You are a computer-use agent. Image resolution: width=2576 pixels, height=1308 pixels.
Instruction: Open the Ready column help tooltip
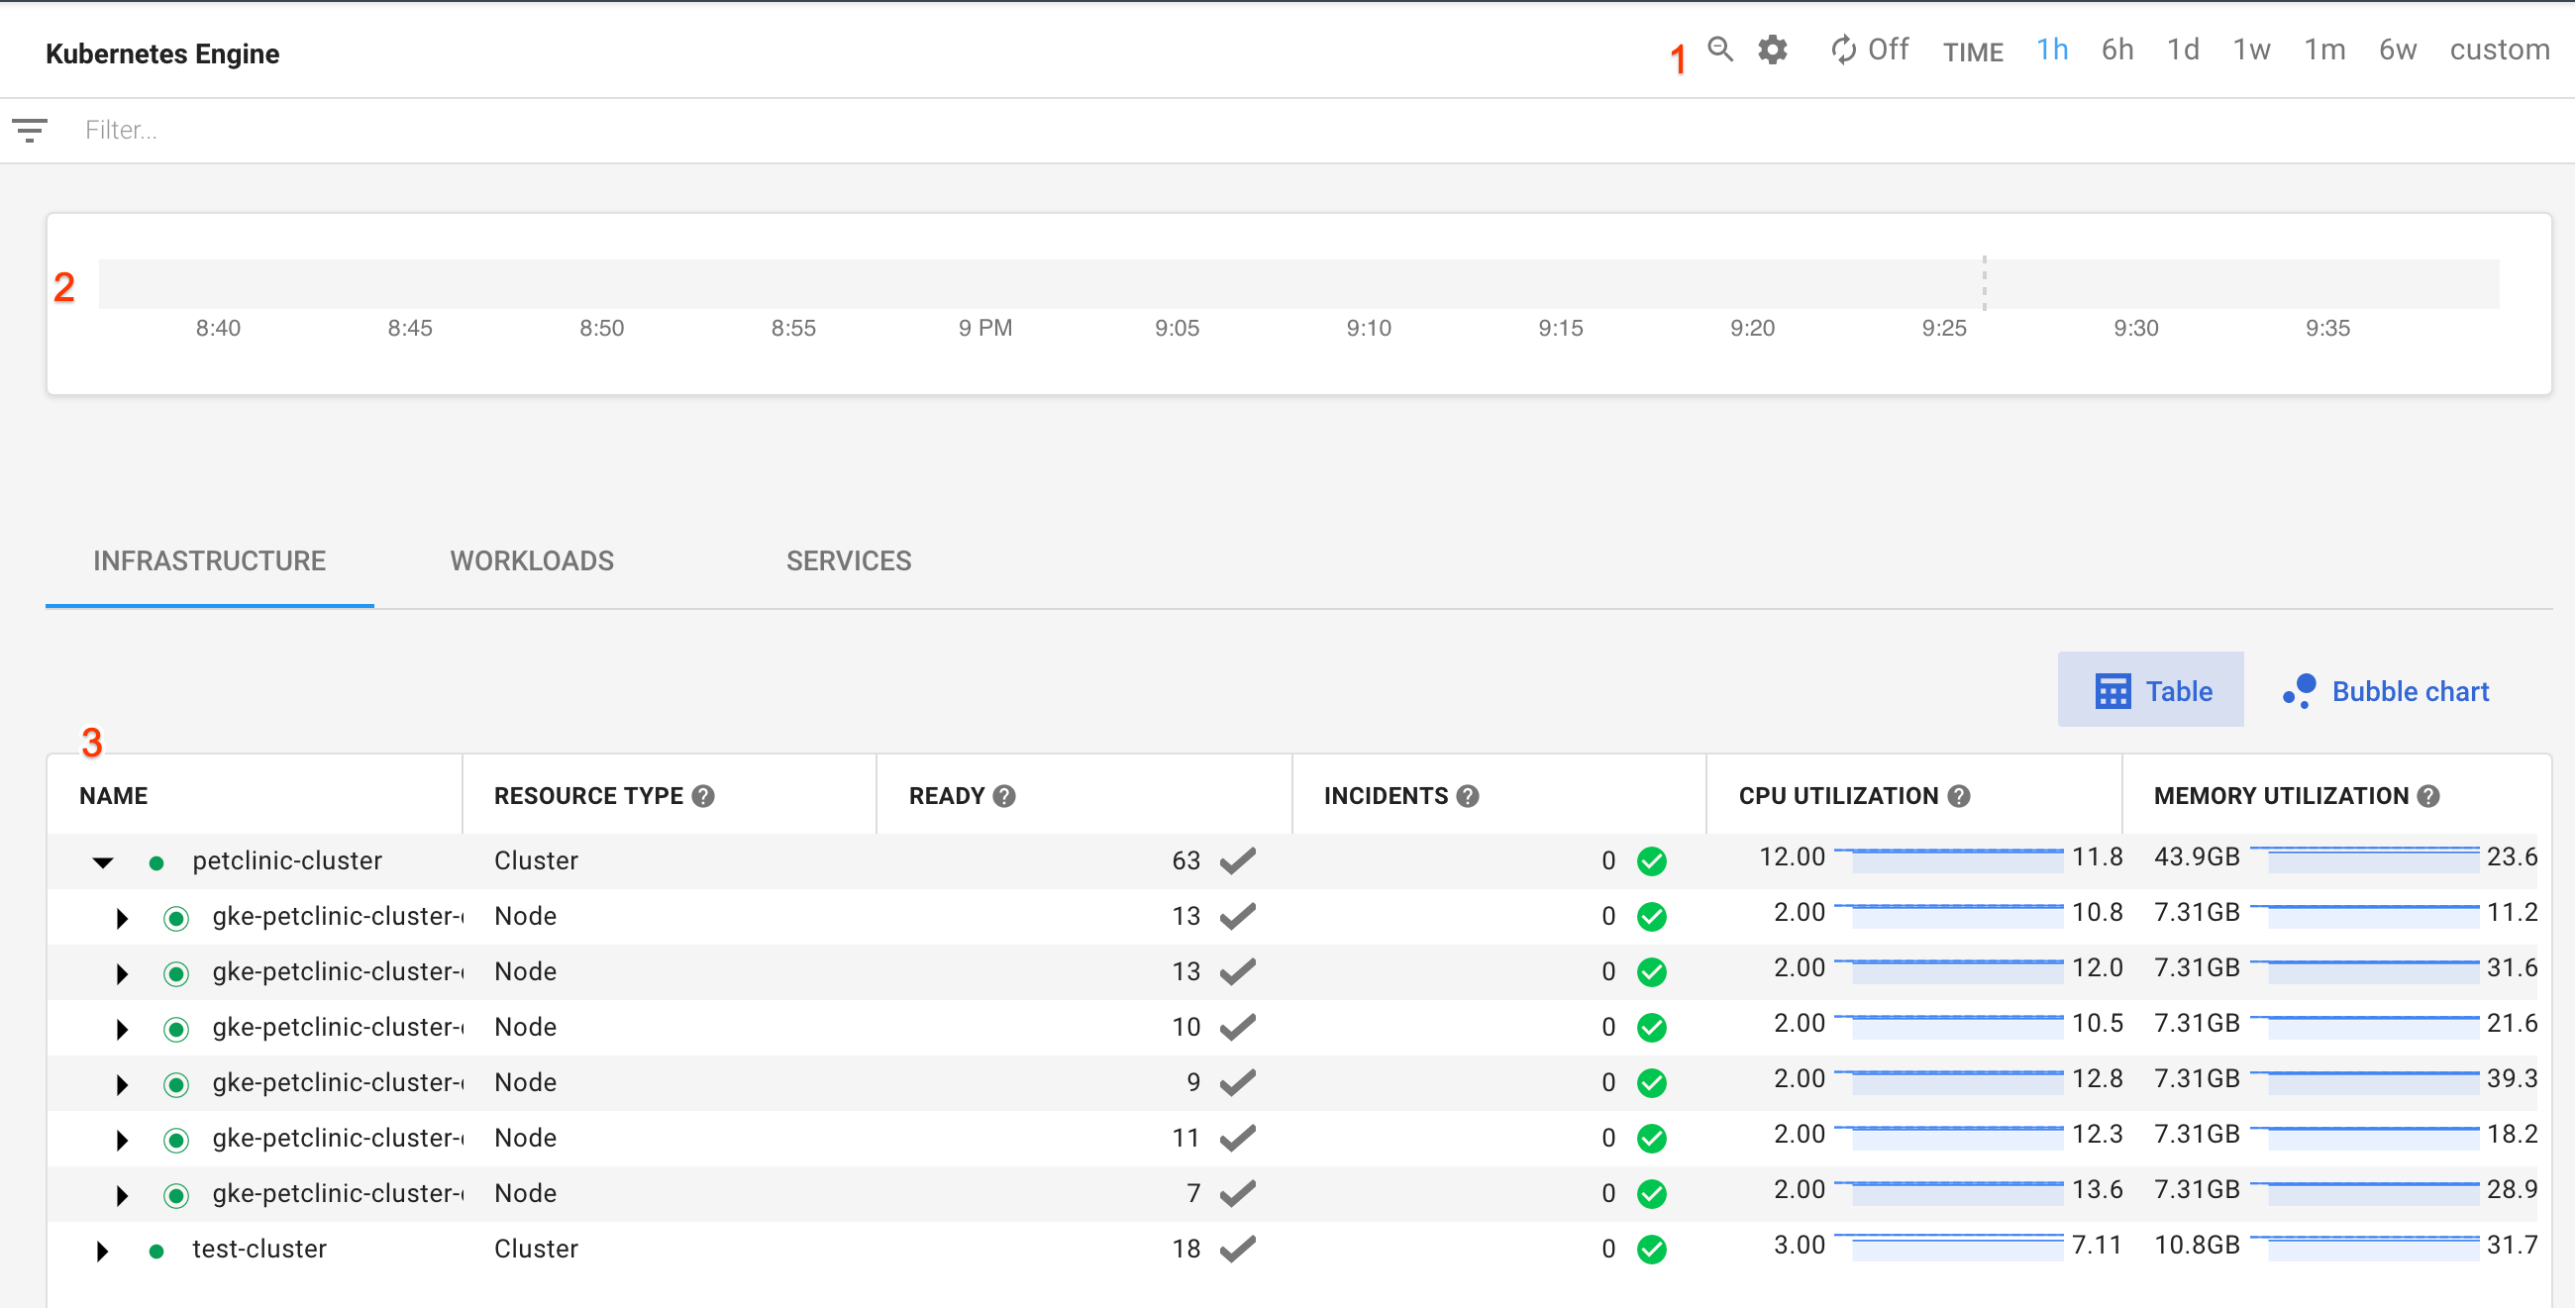pos(1004,796)
